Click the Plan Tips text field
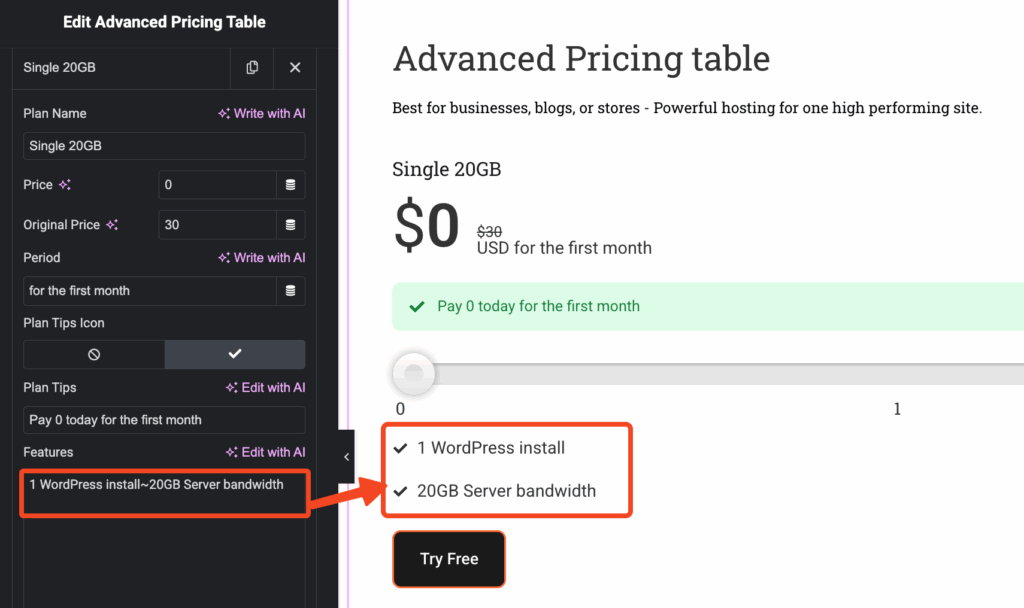1024x608 pixels. (164, 420)
